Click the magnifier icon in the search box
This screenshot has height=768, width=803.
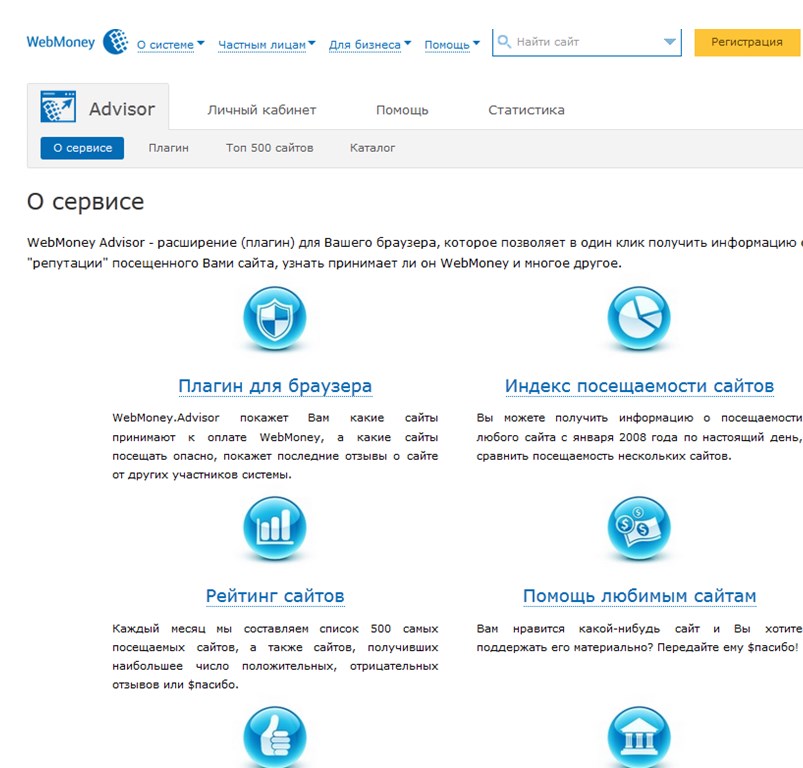coord(504,42)
